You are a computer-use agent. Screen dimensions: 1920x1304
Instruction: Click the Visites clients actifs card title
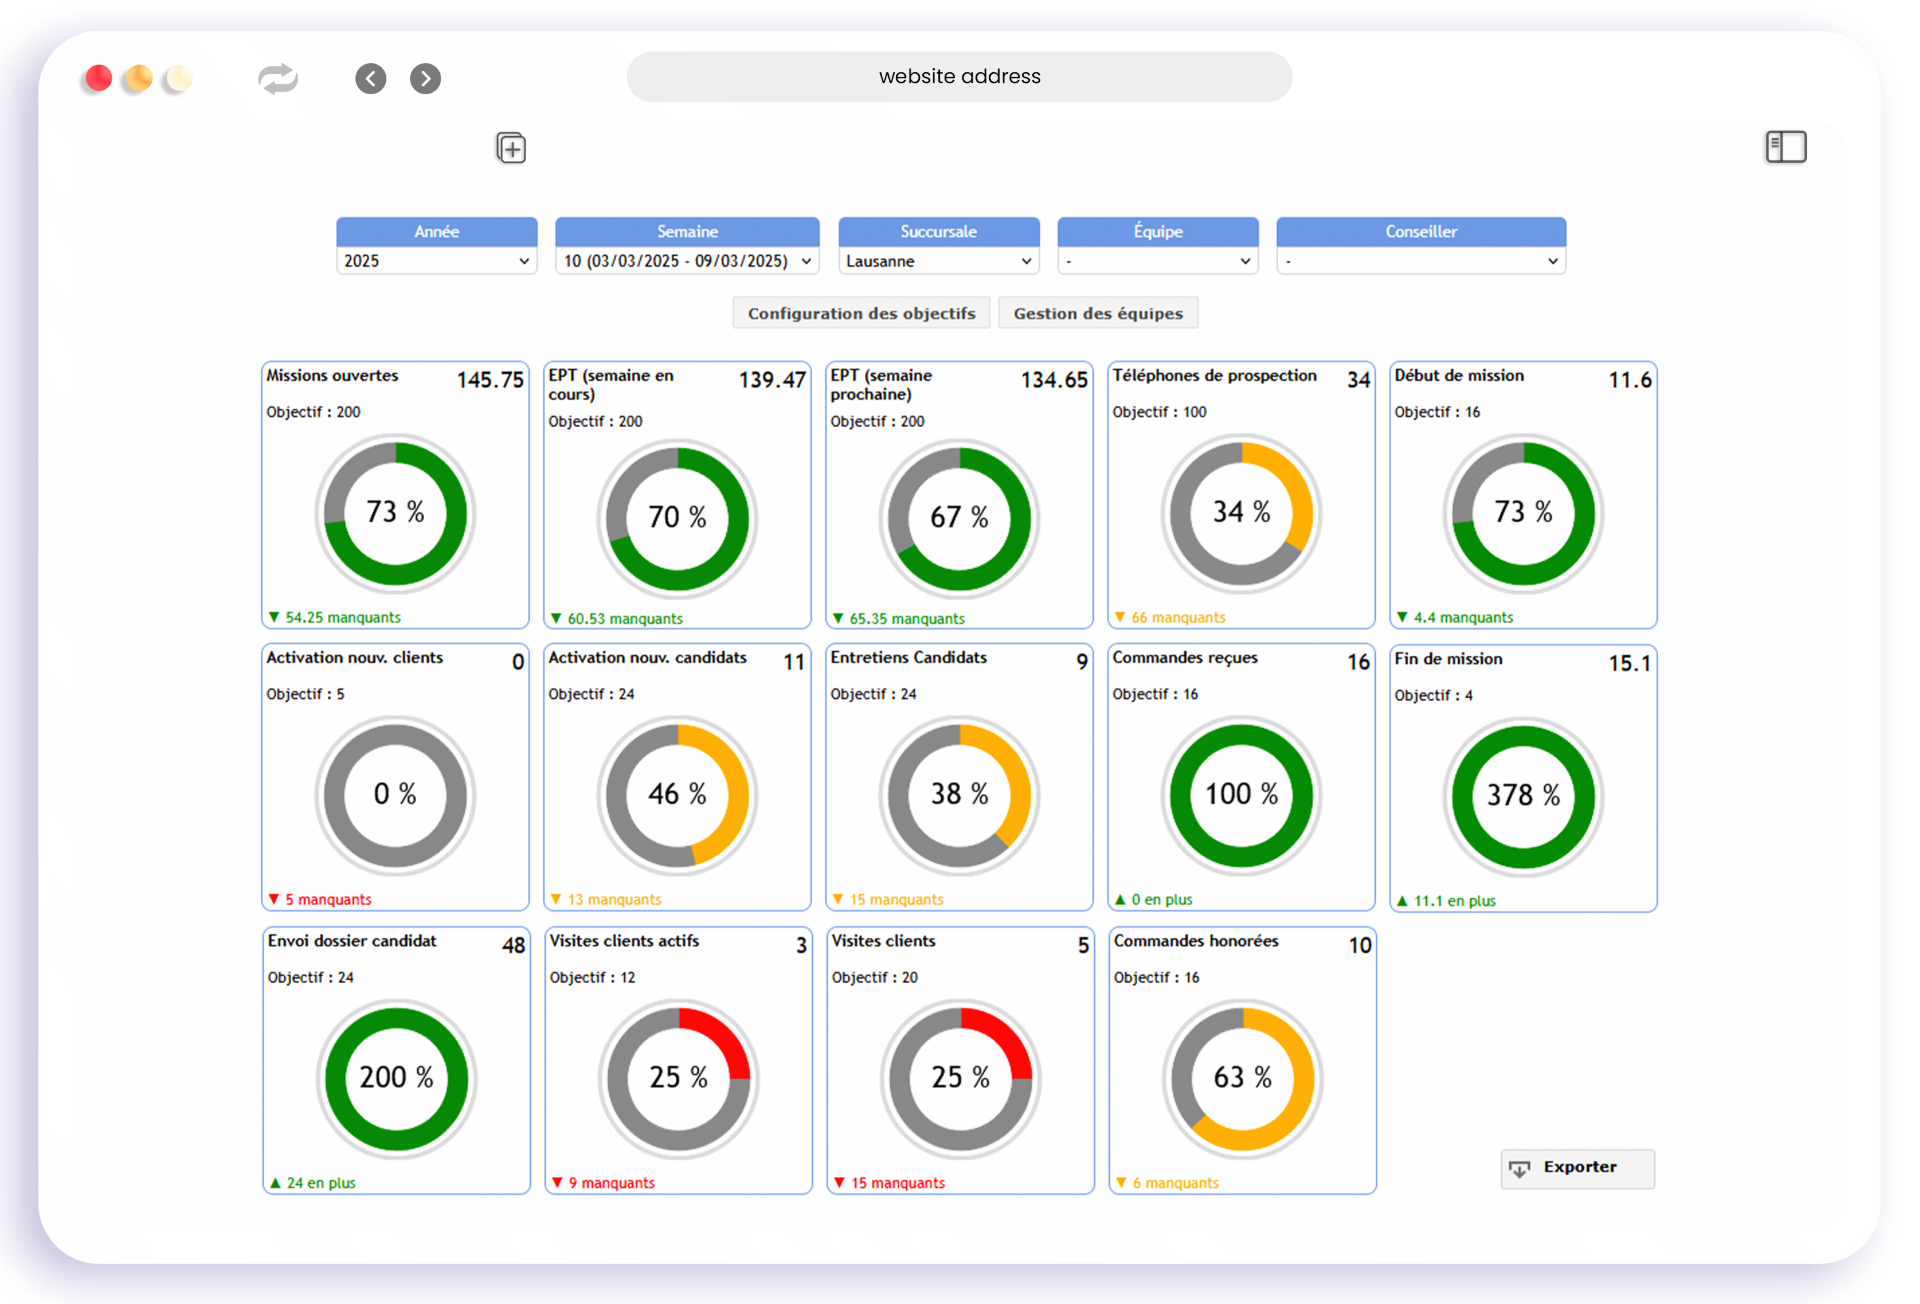624,941
